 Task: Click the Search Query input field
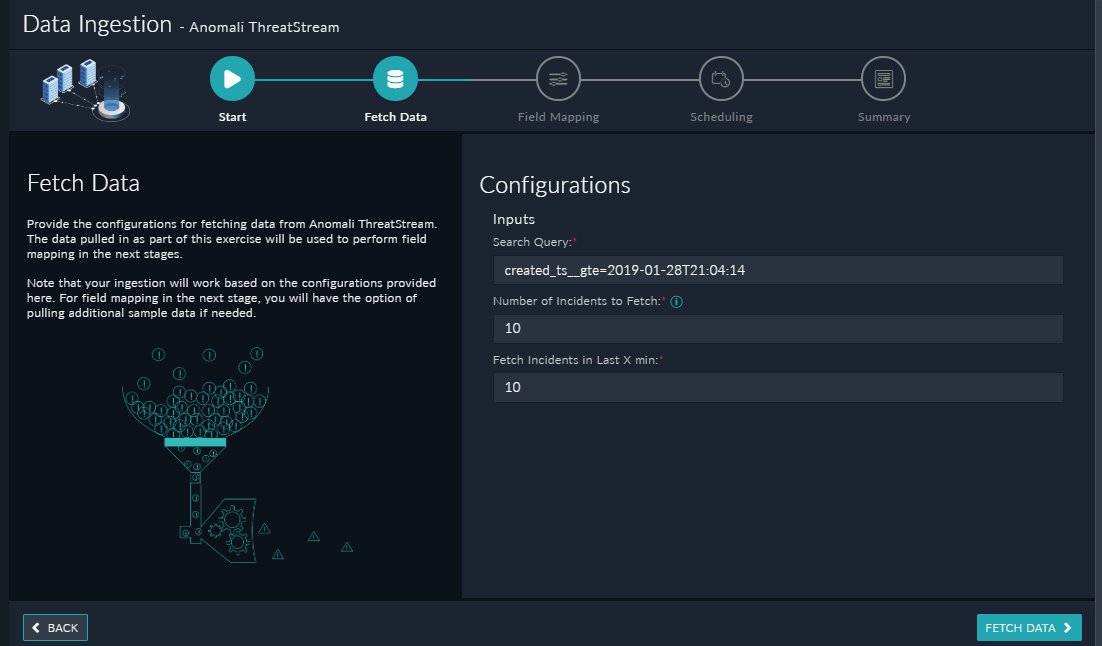pyautogui.click(x=778, y=270)
